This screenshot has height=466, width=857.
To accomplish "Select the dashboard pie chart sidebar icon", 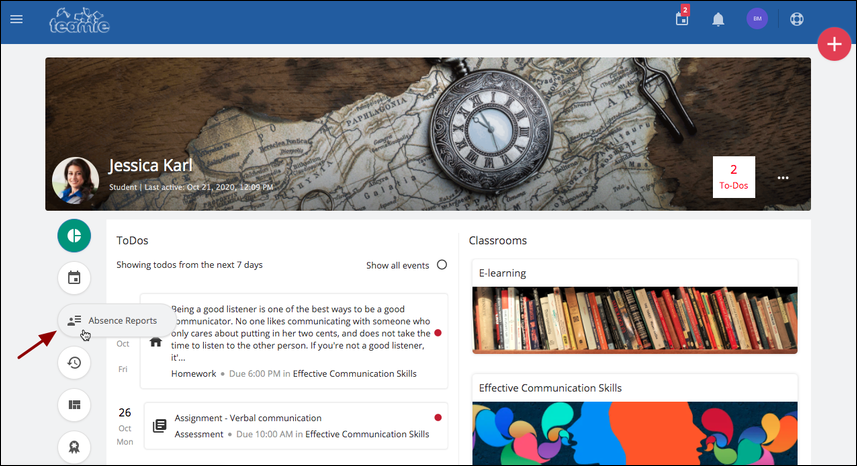I will tap(74, 235).
